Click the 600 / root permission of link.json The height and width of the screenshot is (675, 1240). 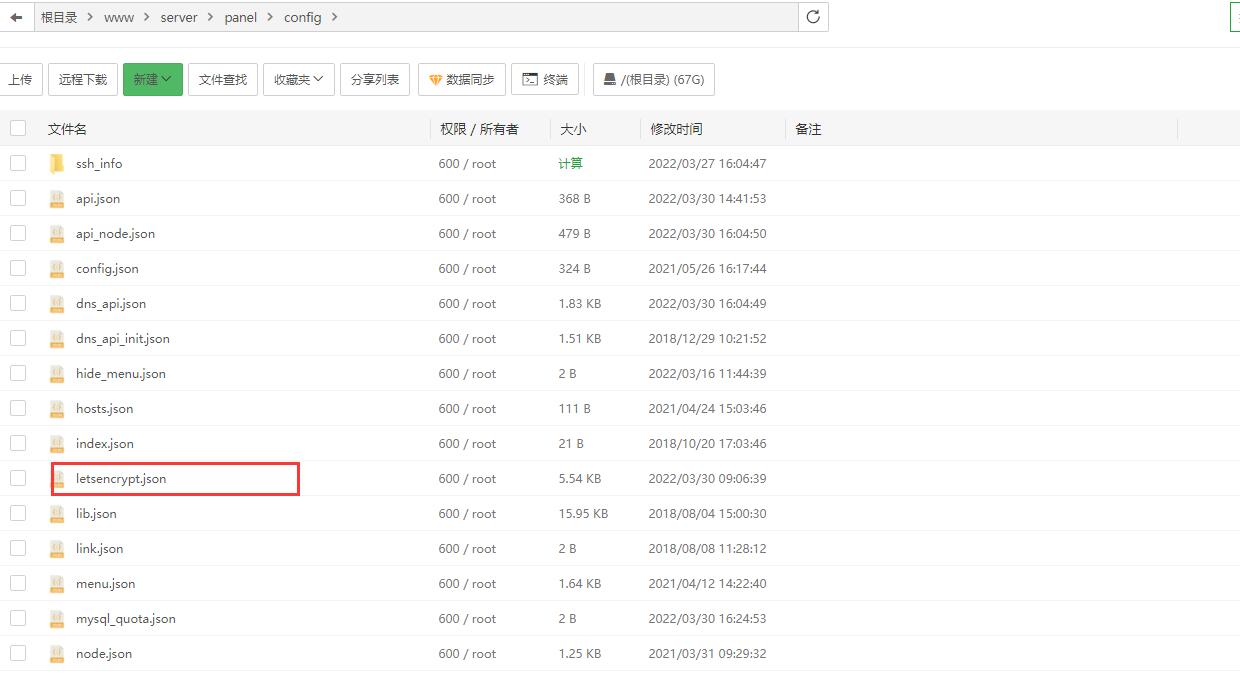coord(467,549)
